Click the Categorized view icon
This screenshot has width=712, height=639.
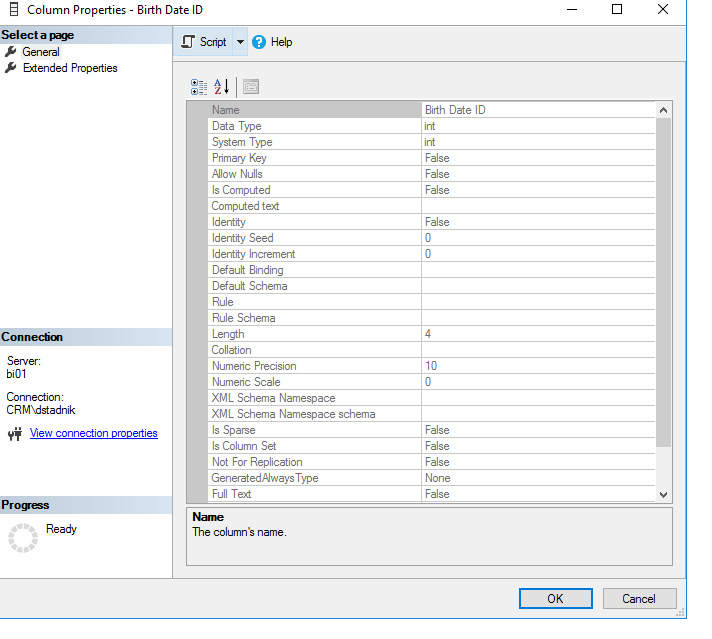(199, 87)
